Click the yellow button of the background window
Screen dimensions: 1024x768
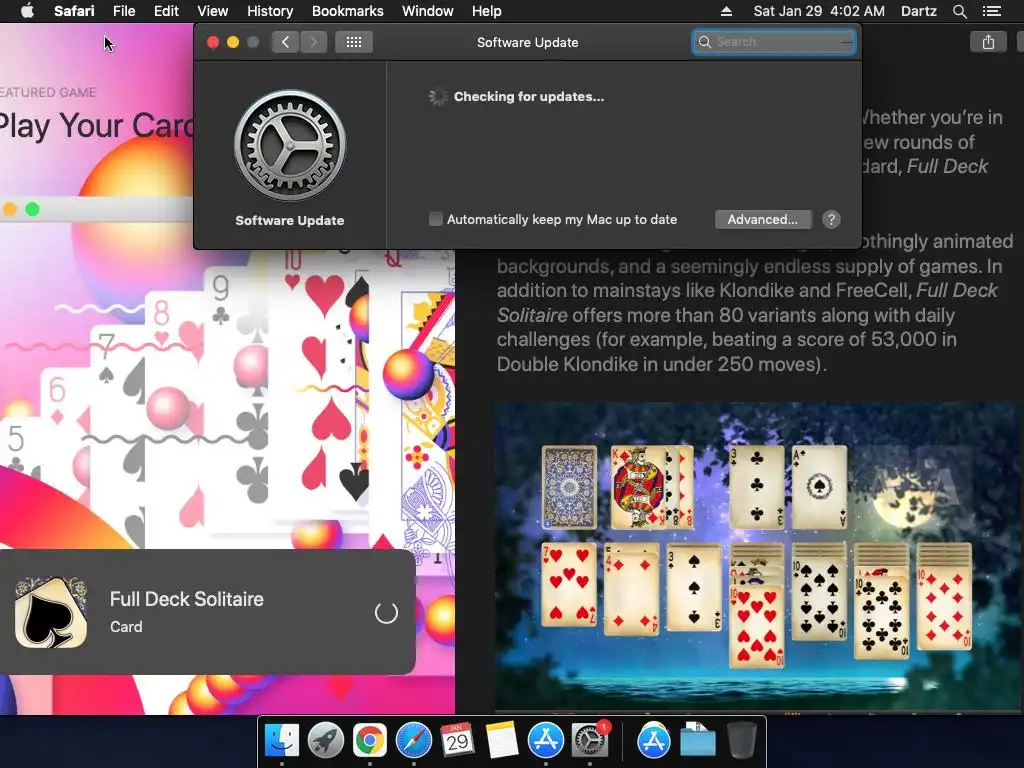coord(10,210)
